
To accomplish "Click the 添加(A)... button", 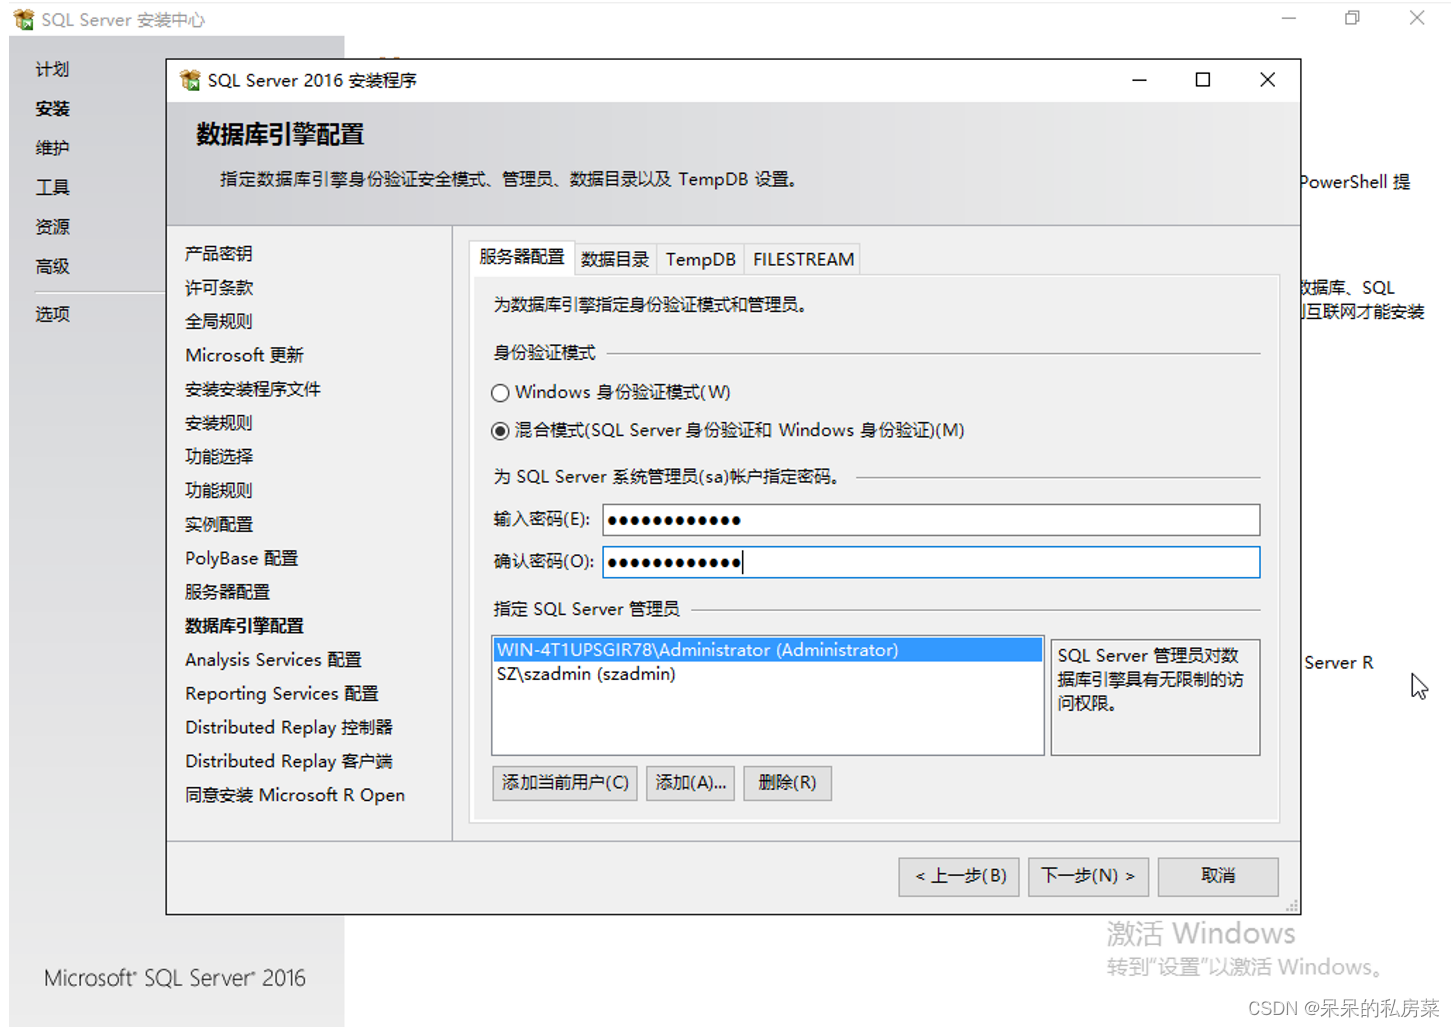I will [x=690, y=783].
